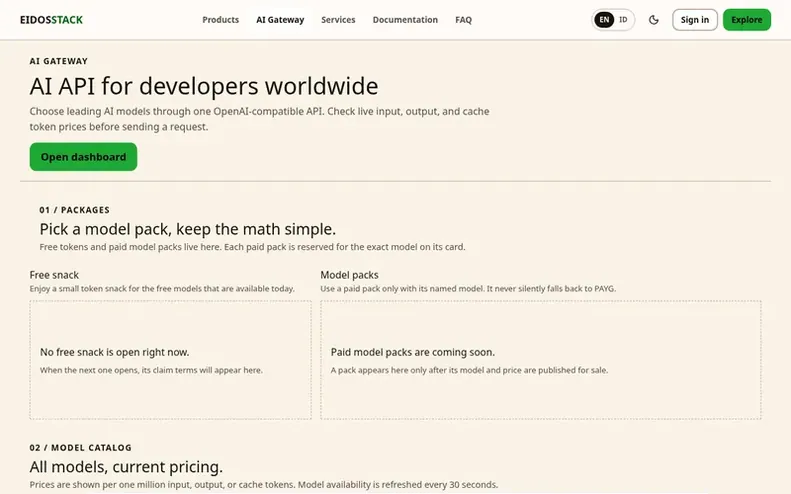Screen dimensions: 791x494
Task: Open the Products menu
Action: point(220,20)
